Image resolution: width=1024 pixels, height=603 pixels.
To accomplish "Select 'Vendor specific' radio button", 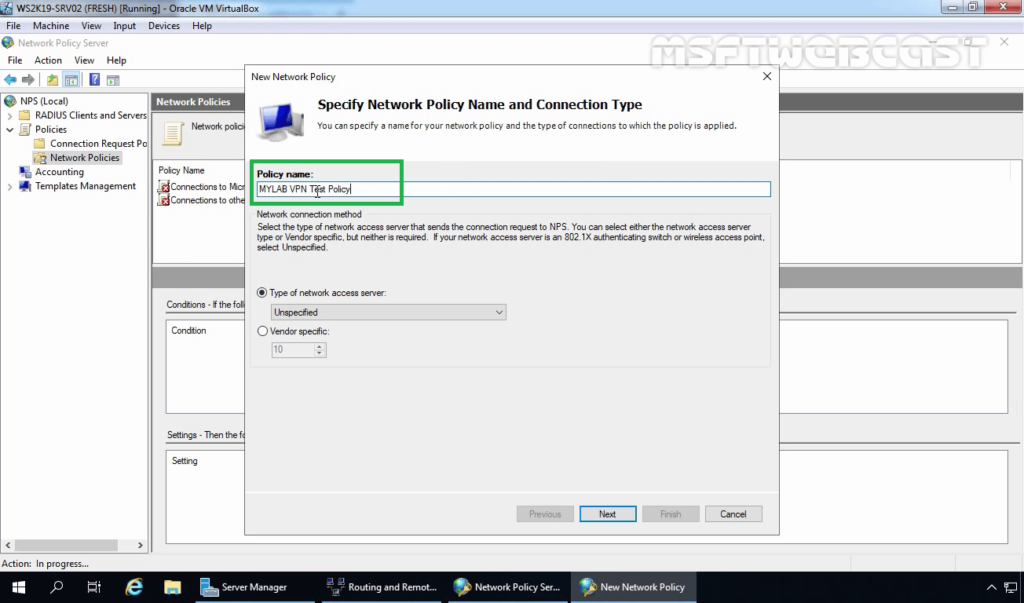I will [262, 331].
